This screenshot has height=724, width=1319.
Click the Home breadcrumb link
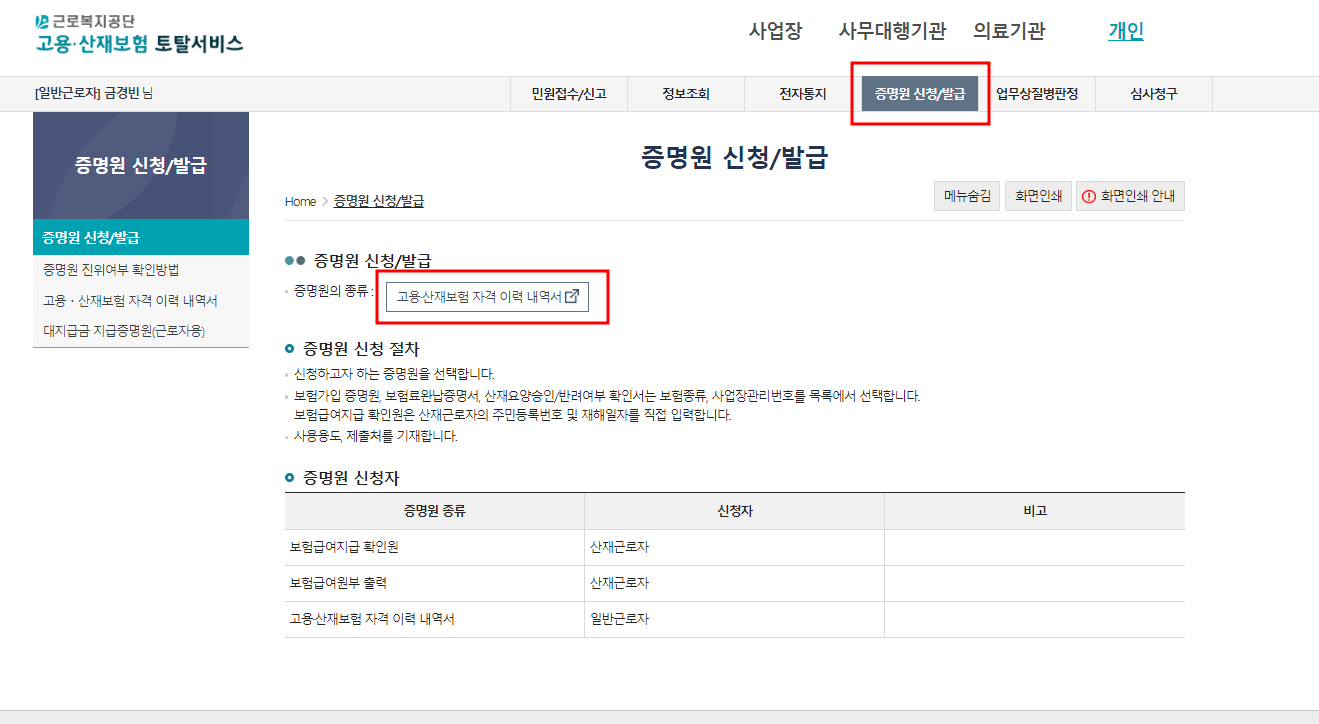coord(300,201)
